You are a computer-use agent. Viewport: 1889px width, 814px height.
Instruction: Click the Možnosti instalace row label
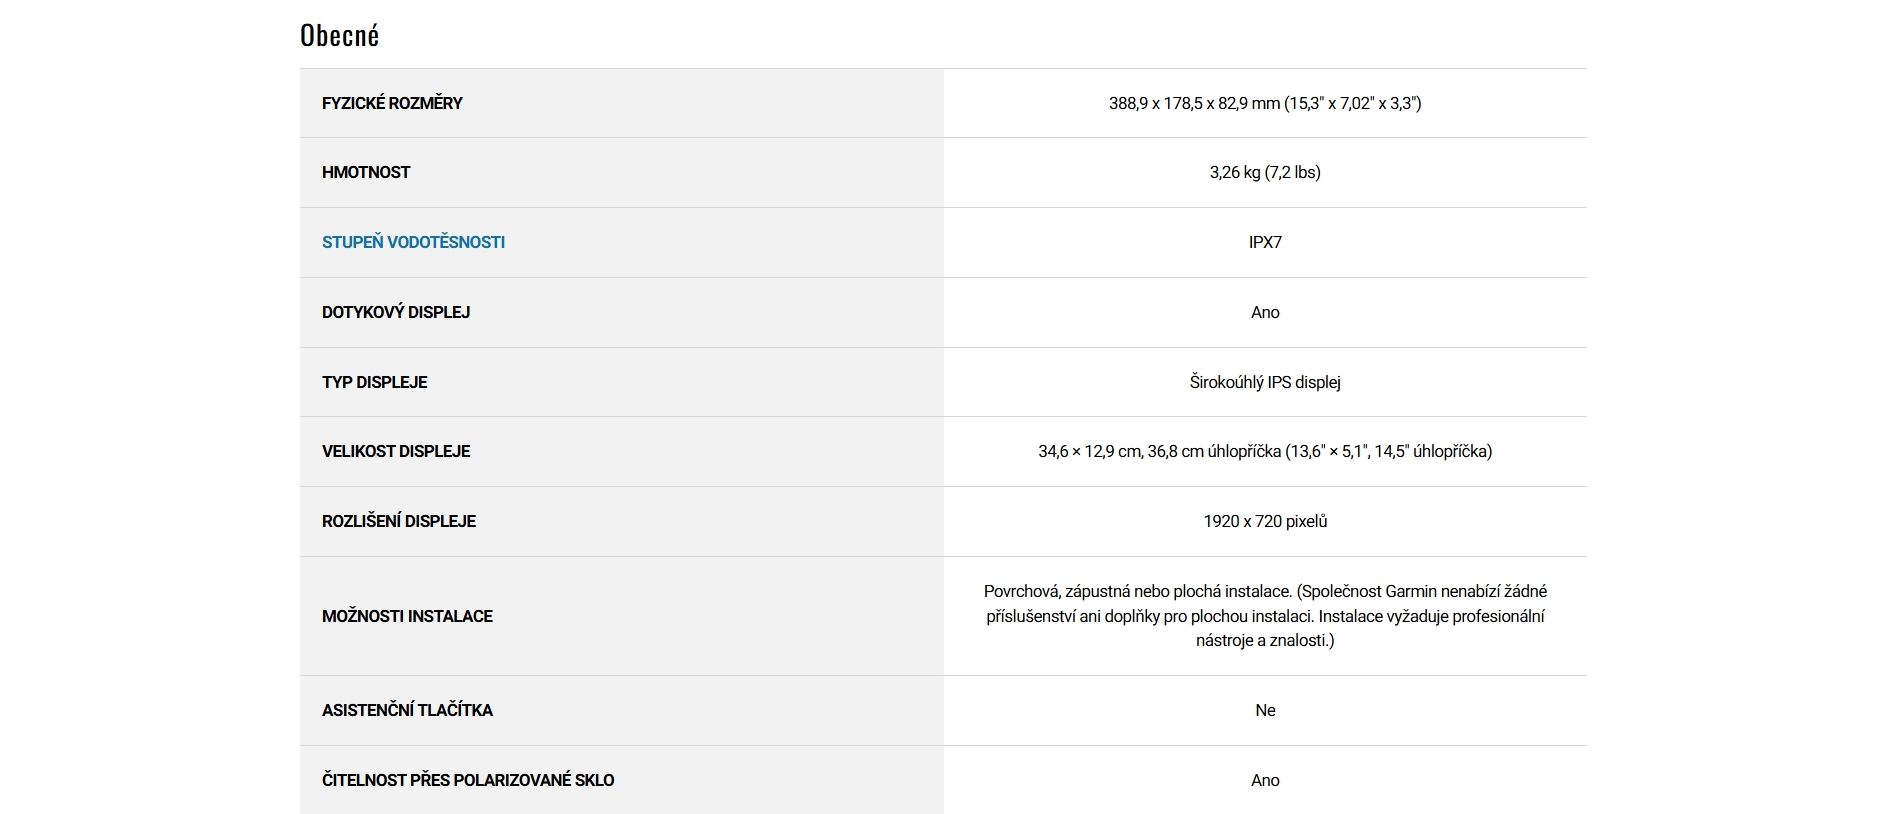coord(407,616)
